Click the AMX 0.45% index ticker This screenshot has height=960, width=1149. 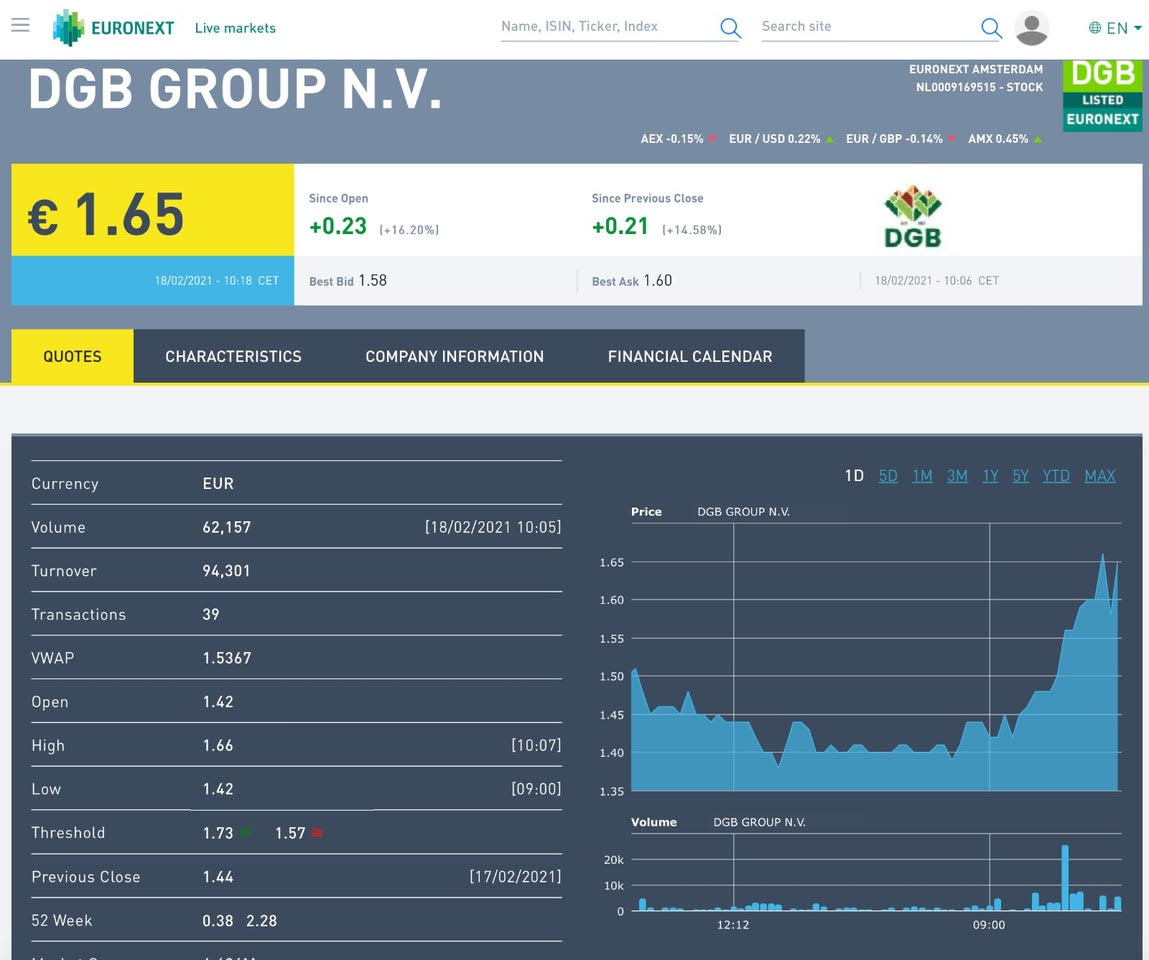tap(1005, 139)
